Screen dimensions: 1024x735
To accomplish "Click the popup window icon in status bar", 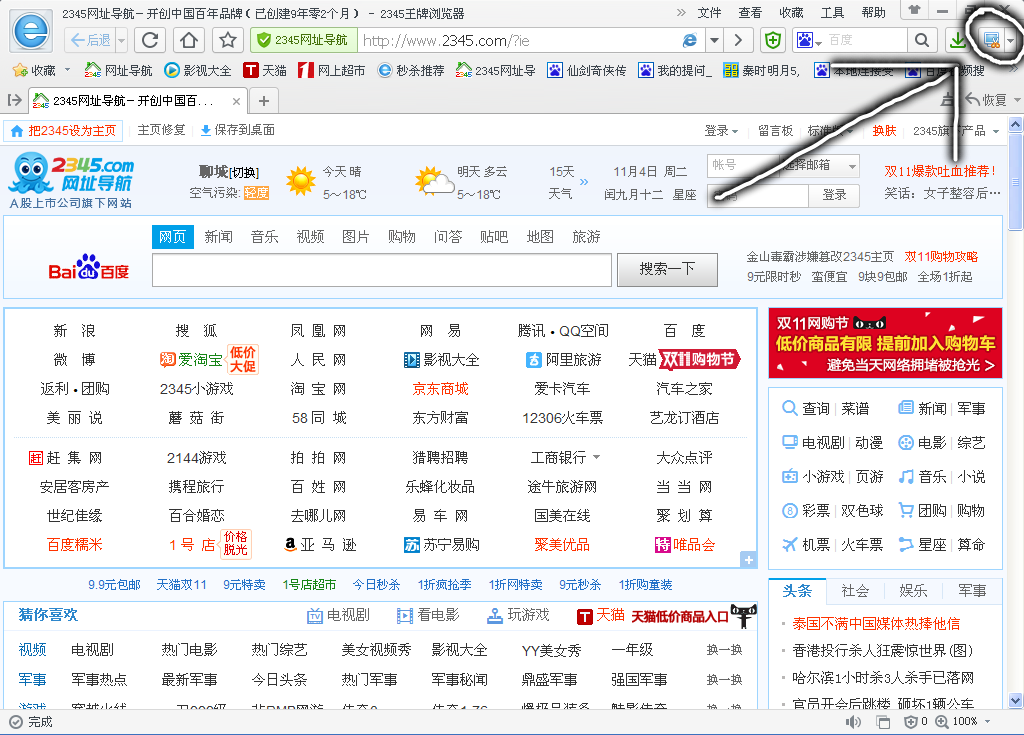I will coord(883,721).
